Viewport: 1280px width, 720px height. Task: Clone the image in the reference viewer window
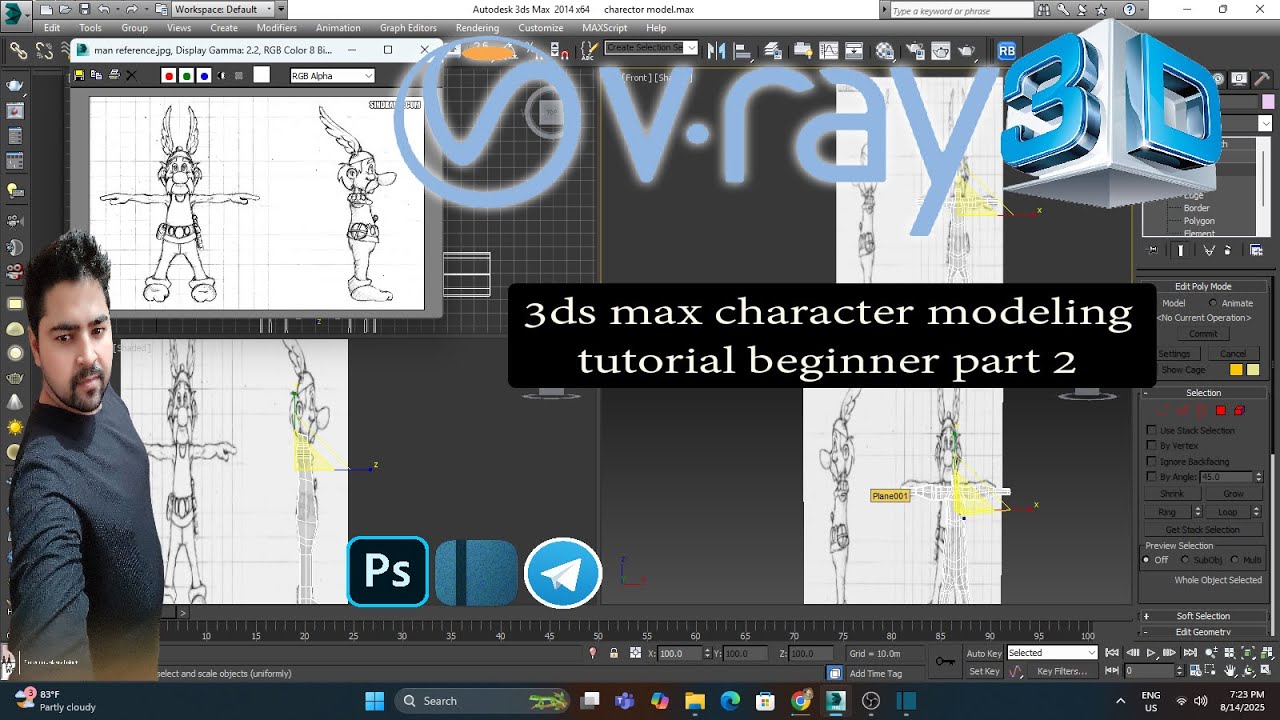pos(97,75)
